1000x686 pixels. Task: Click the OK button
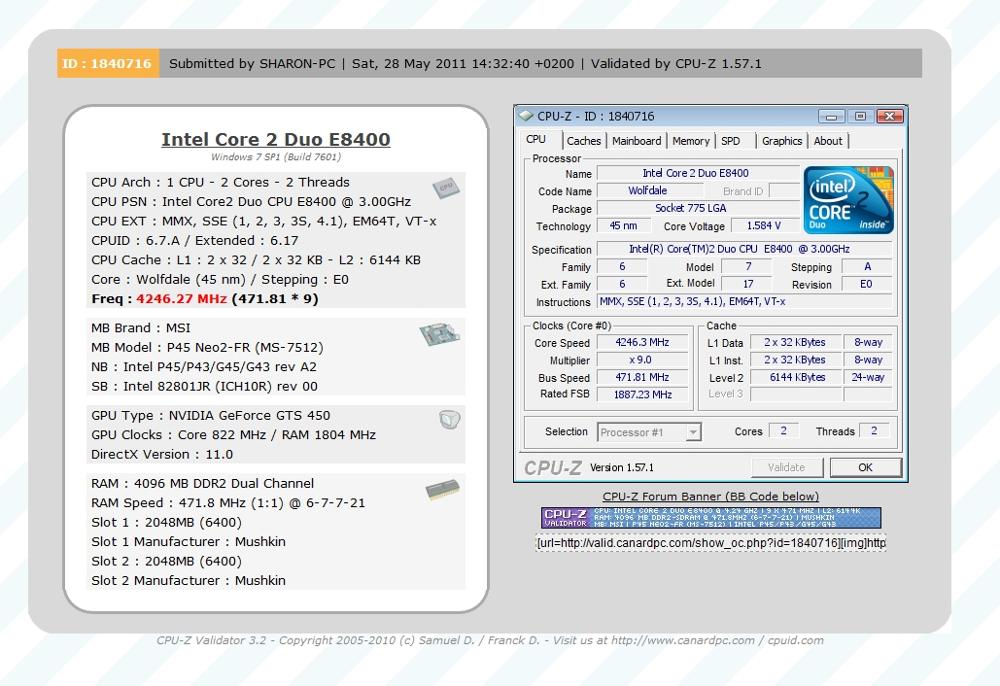[865, 467]
